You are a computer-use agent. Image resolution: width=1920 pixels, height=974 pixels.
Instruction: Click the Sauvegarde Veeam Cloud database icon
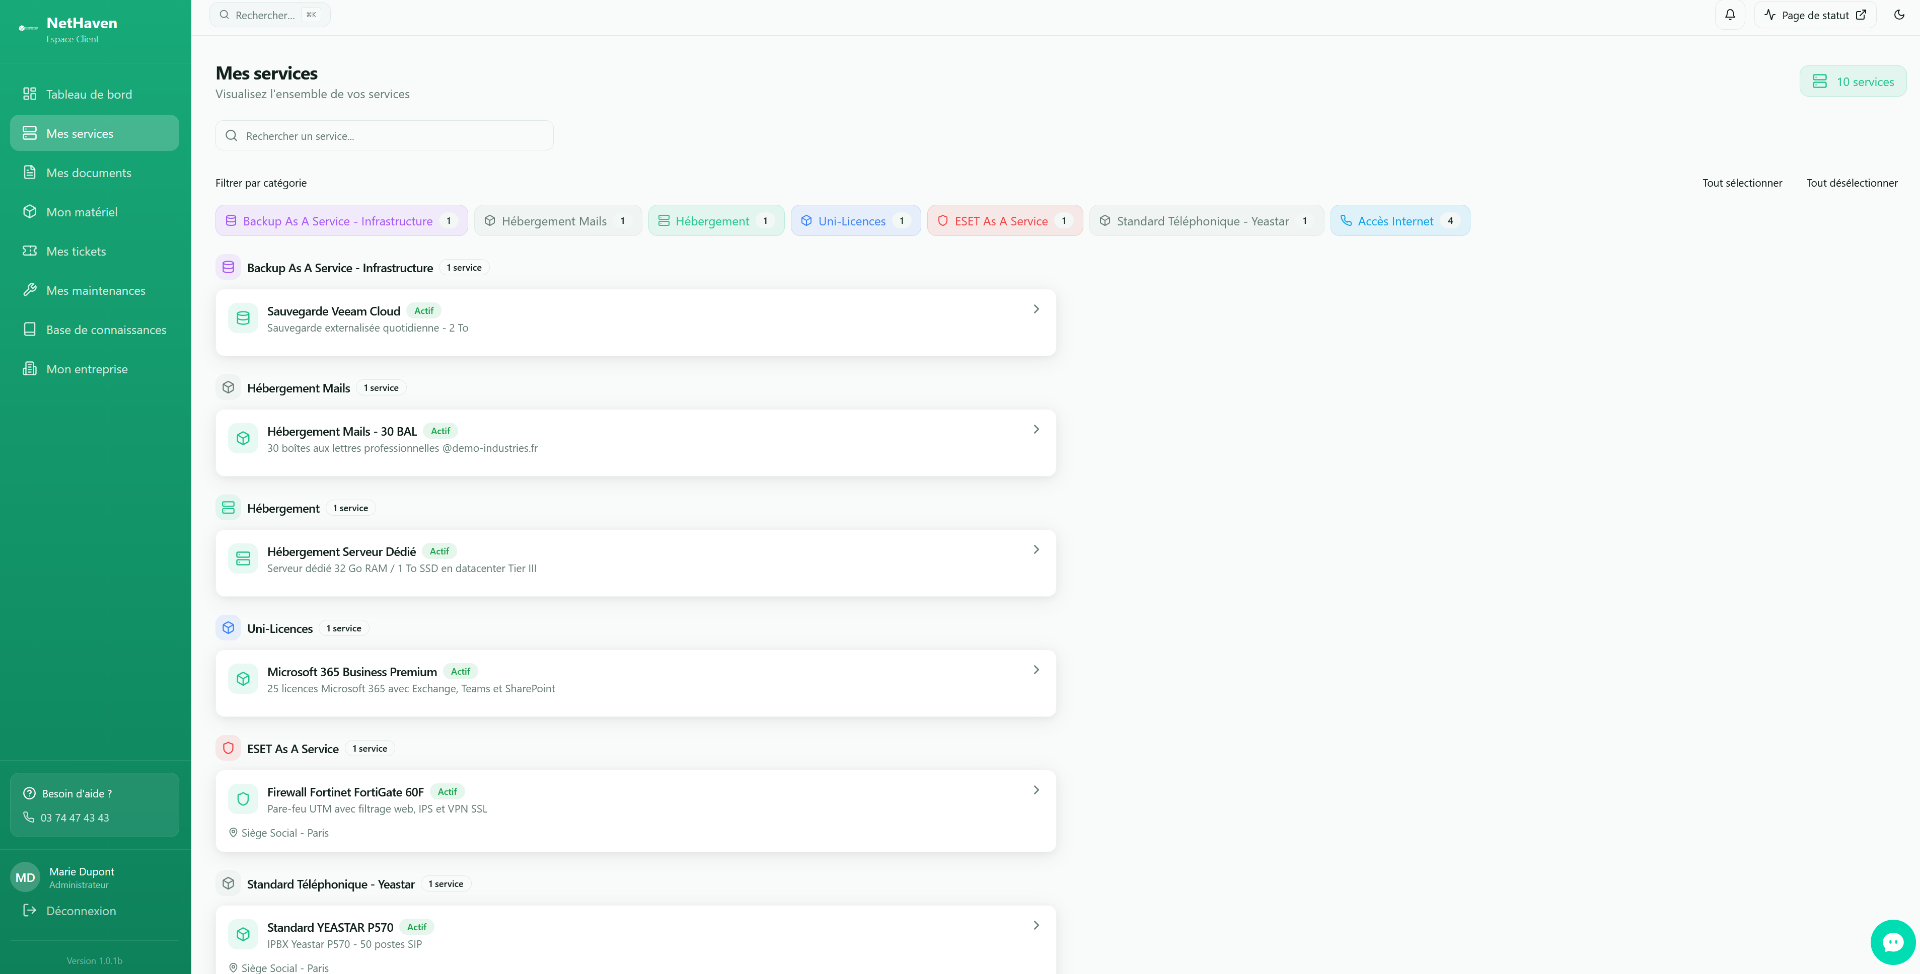coord(243,318)
